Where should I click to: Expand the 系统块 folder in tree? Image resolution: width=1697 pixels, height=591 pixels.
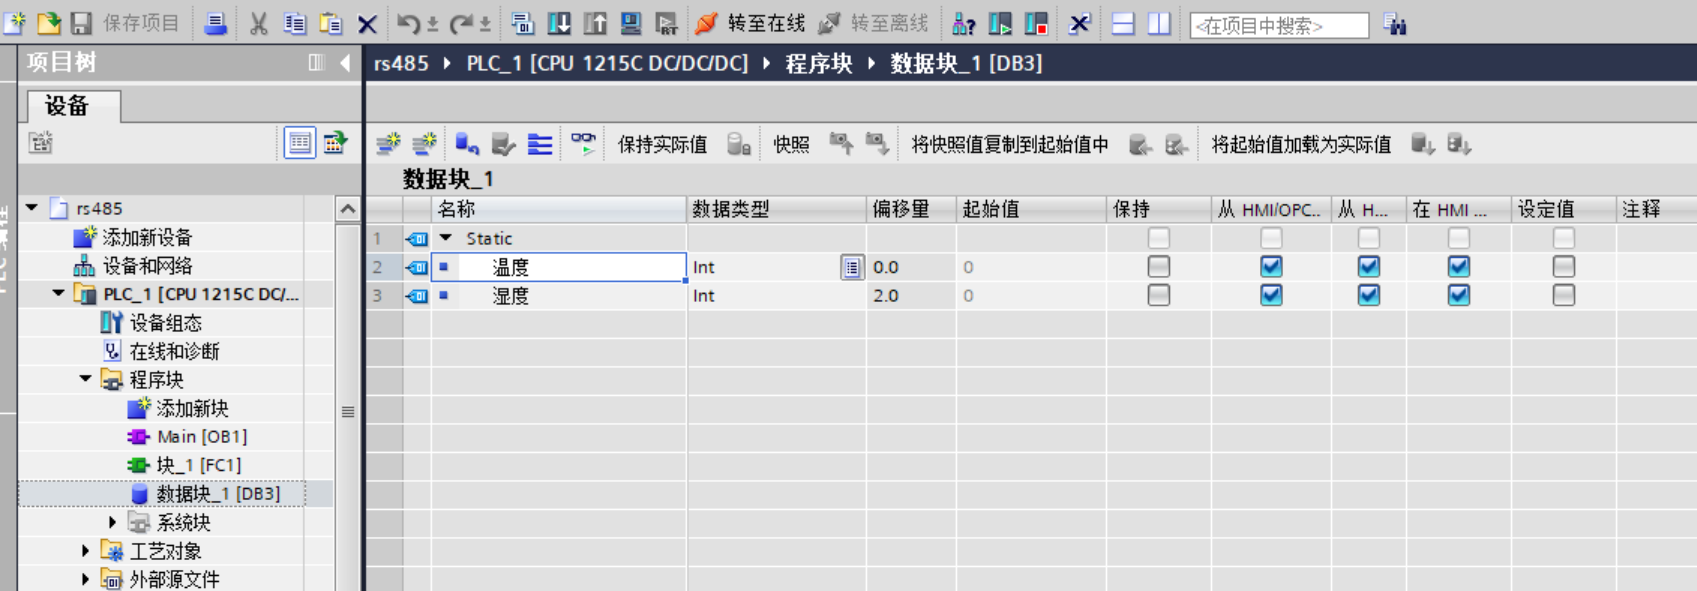(x=112, y=522)
